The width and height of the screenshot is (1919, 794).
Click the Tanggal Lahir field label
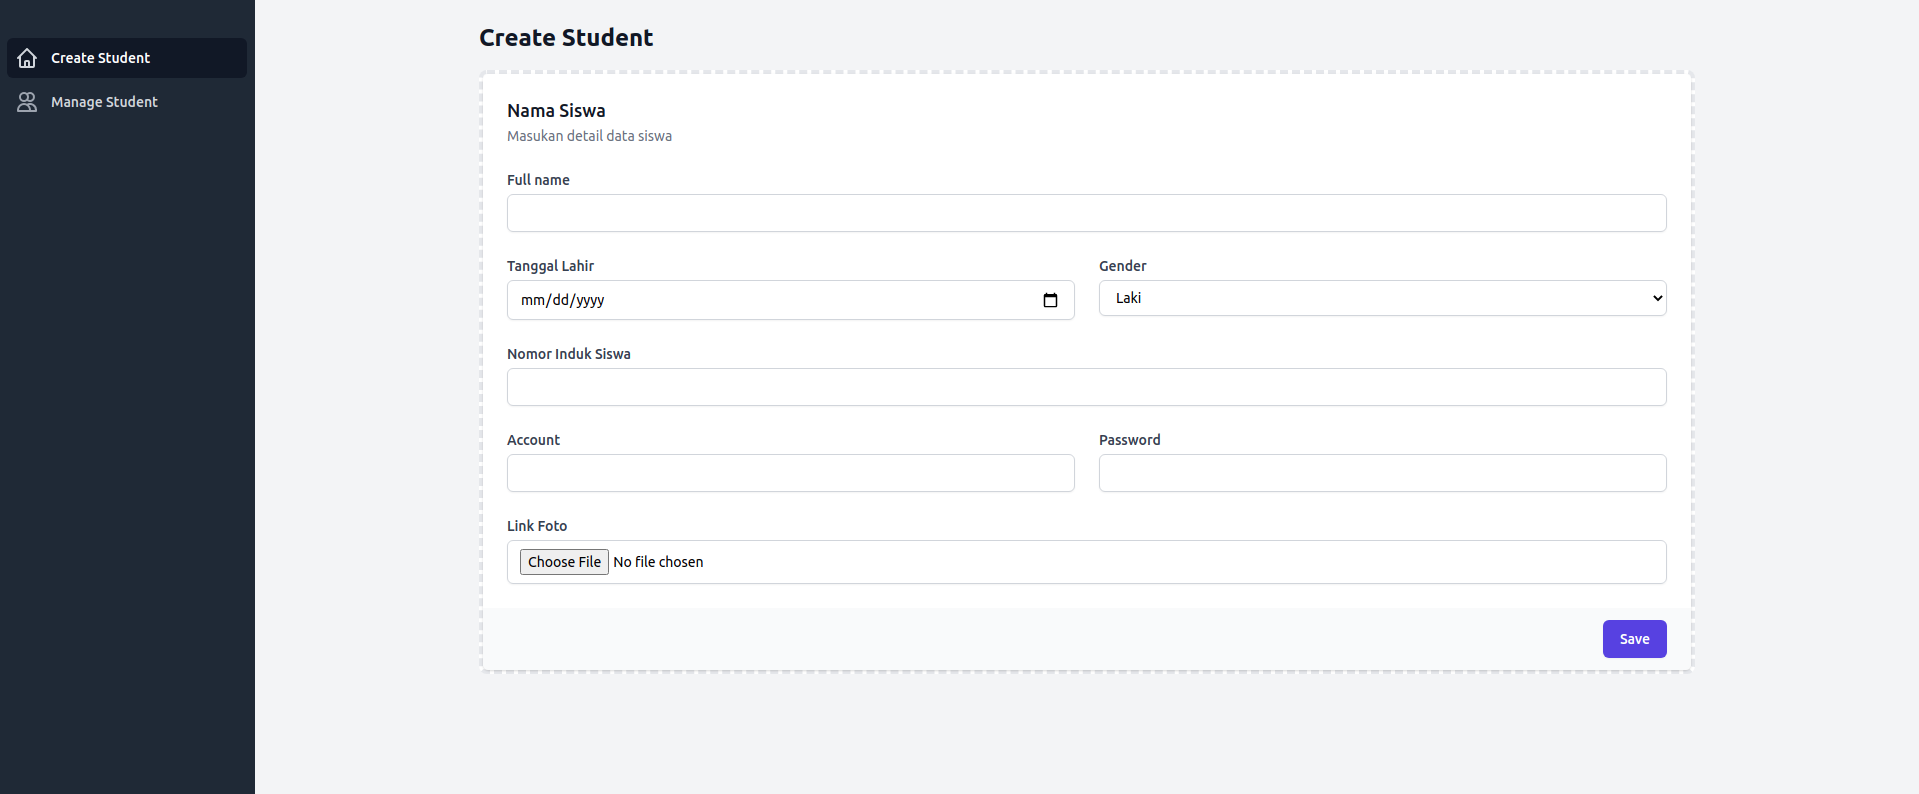tap(550, 266)
